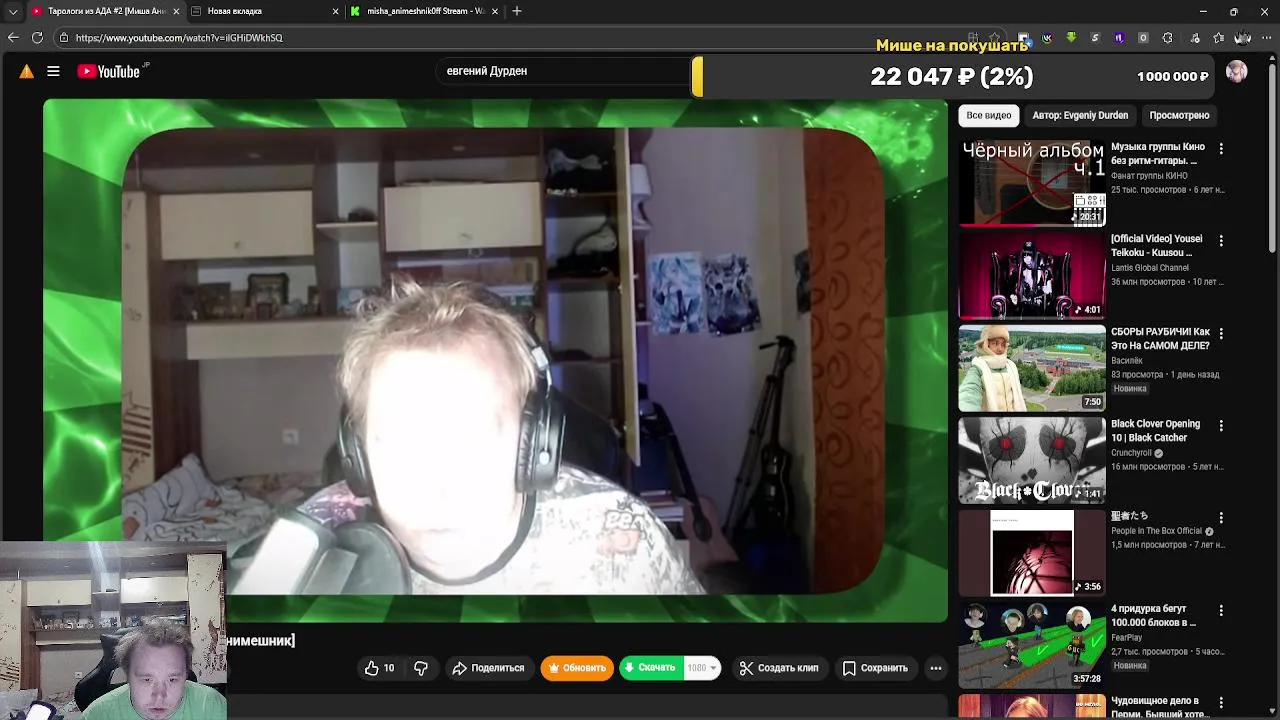The image size is (1280, 720).
Task: Open browser extensions puzzle icon
Action: tap(1167, 38)
